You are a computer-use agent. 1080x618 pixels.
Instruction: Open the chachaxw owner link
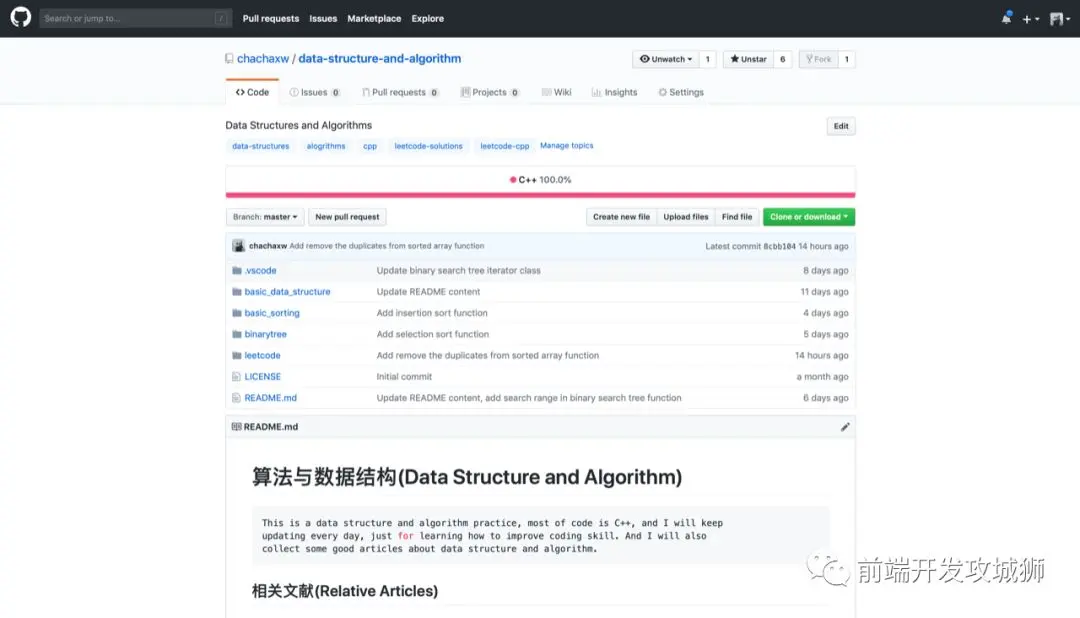point(263,59)
